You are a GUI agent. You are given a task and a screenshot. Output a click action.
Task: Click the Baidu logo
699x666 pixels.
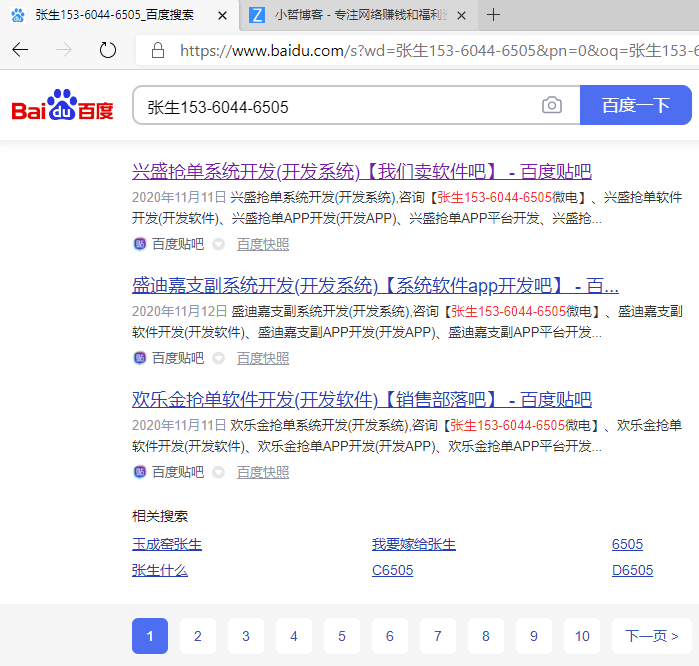62,105
